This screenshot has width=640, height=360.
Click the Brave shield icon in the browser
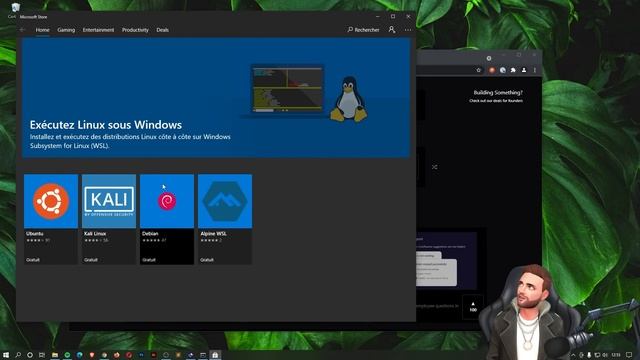pyautogui.click(x=492, y=70)
